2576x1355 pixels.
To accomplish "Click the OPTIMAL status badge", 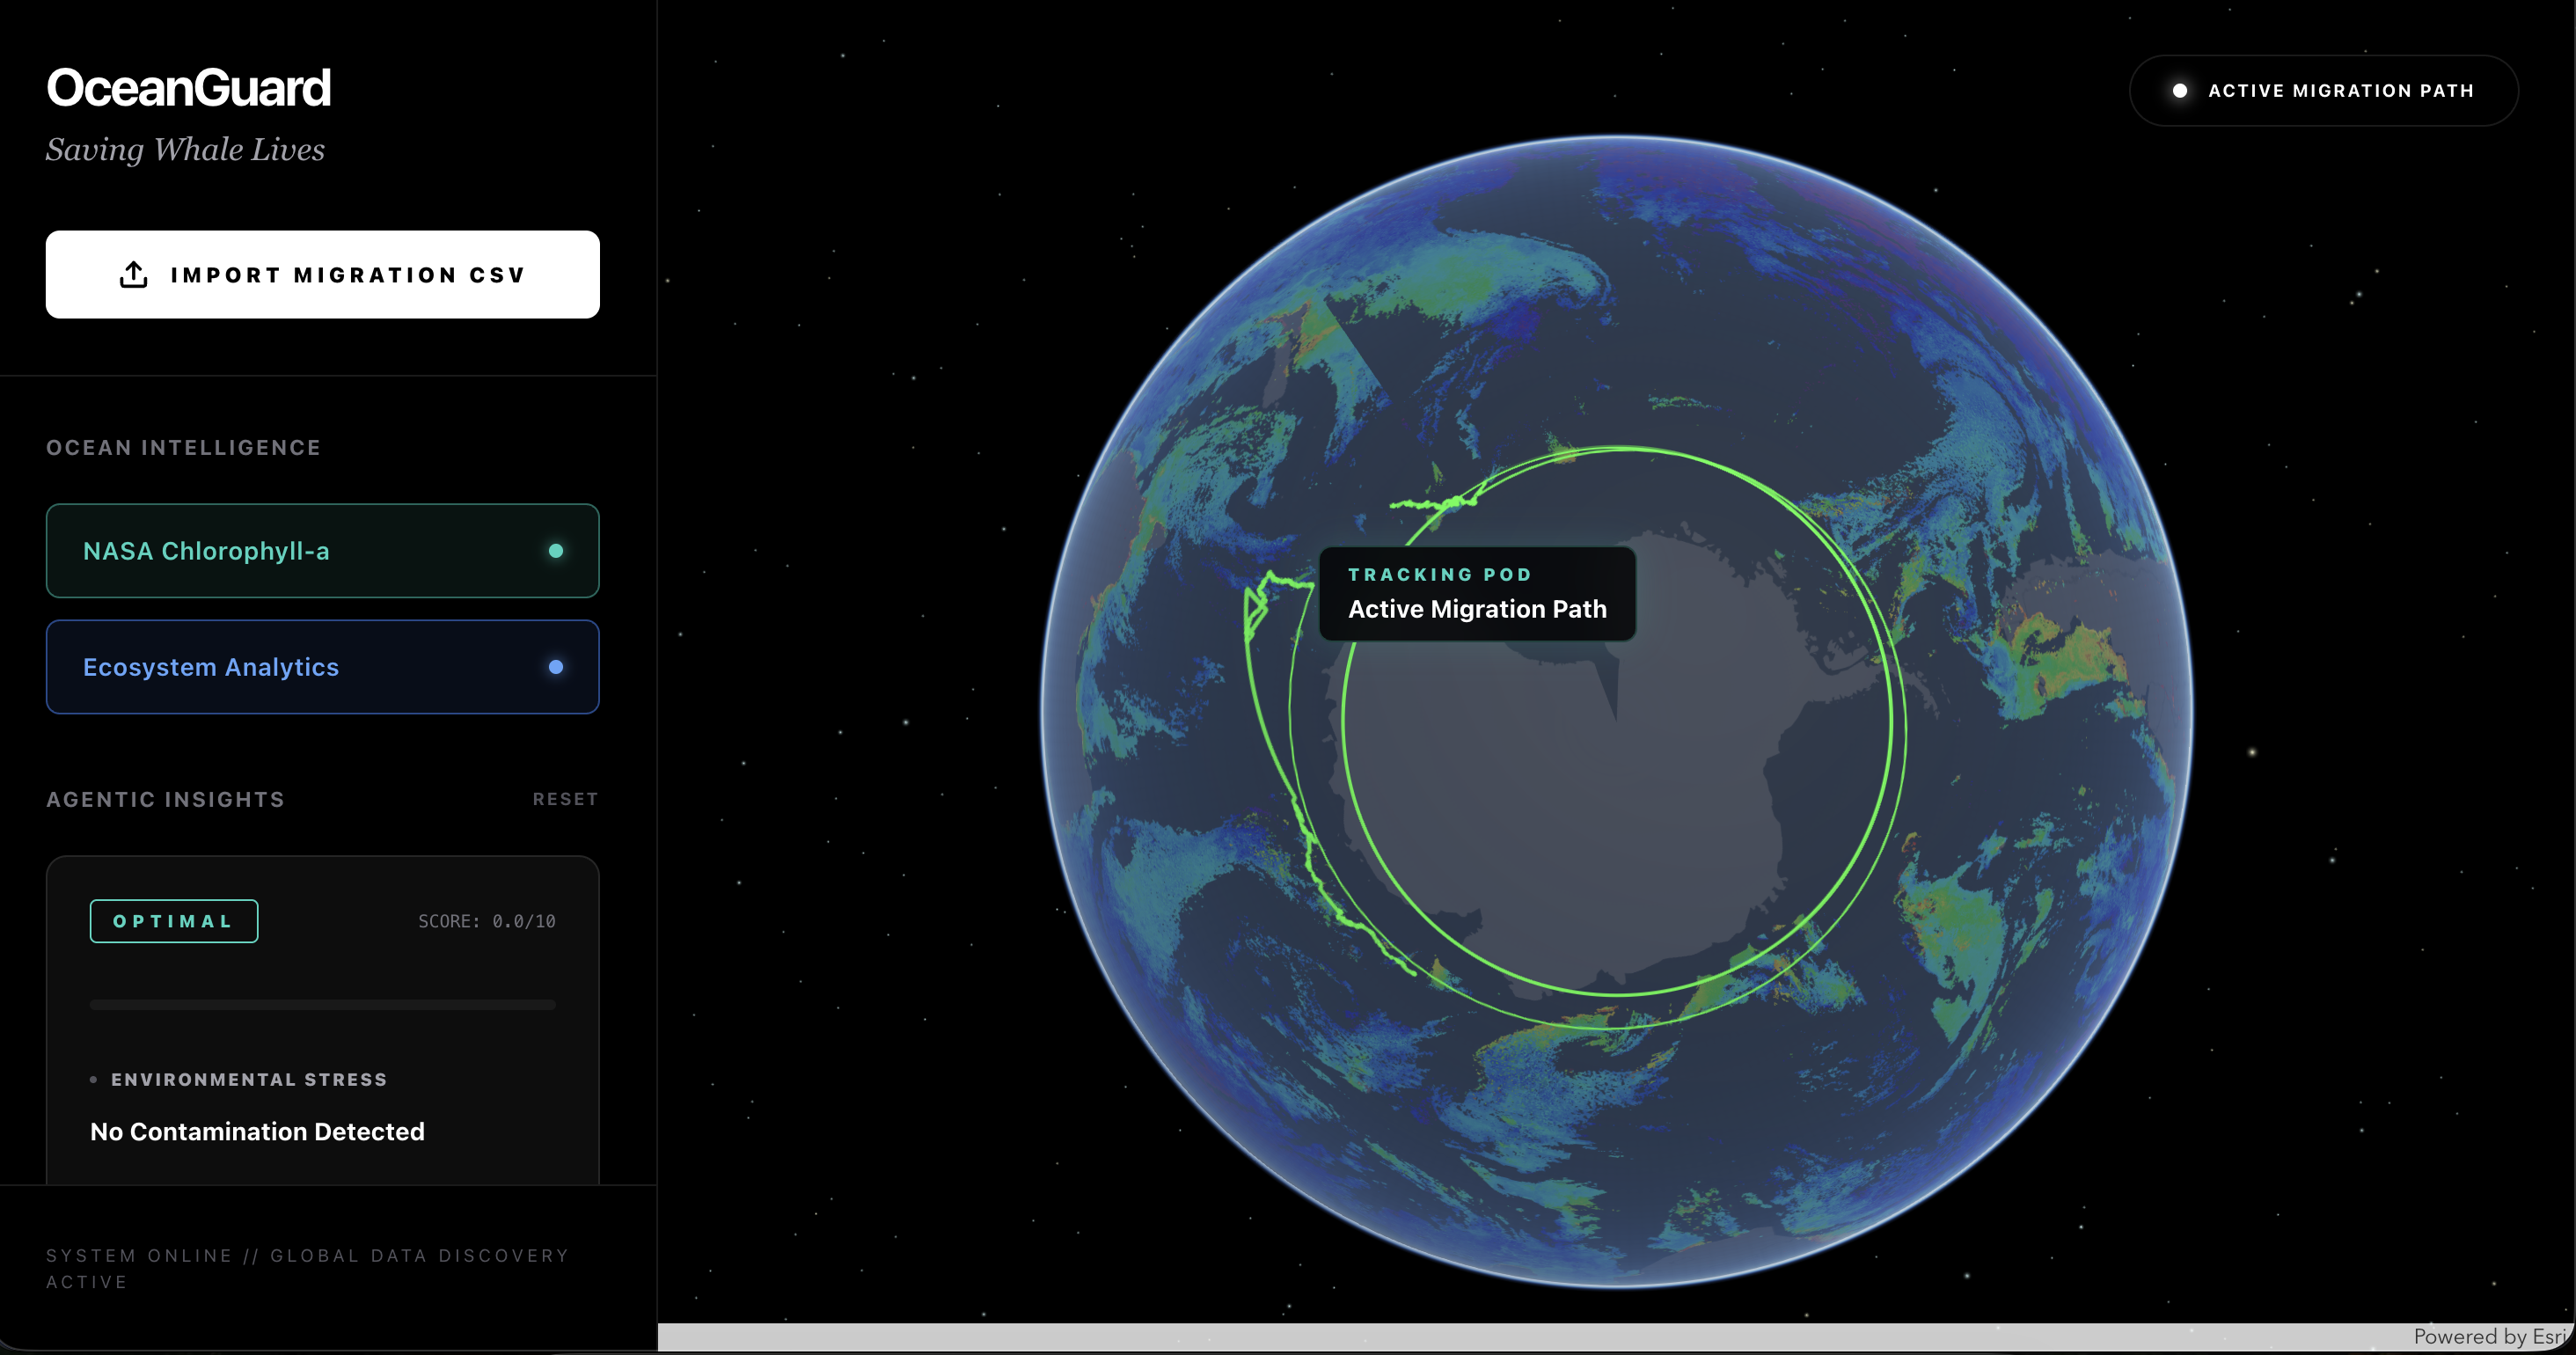I will click(174, 921).
